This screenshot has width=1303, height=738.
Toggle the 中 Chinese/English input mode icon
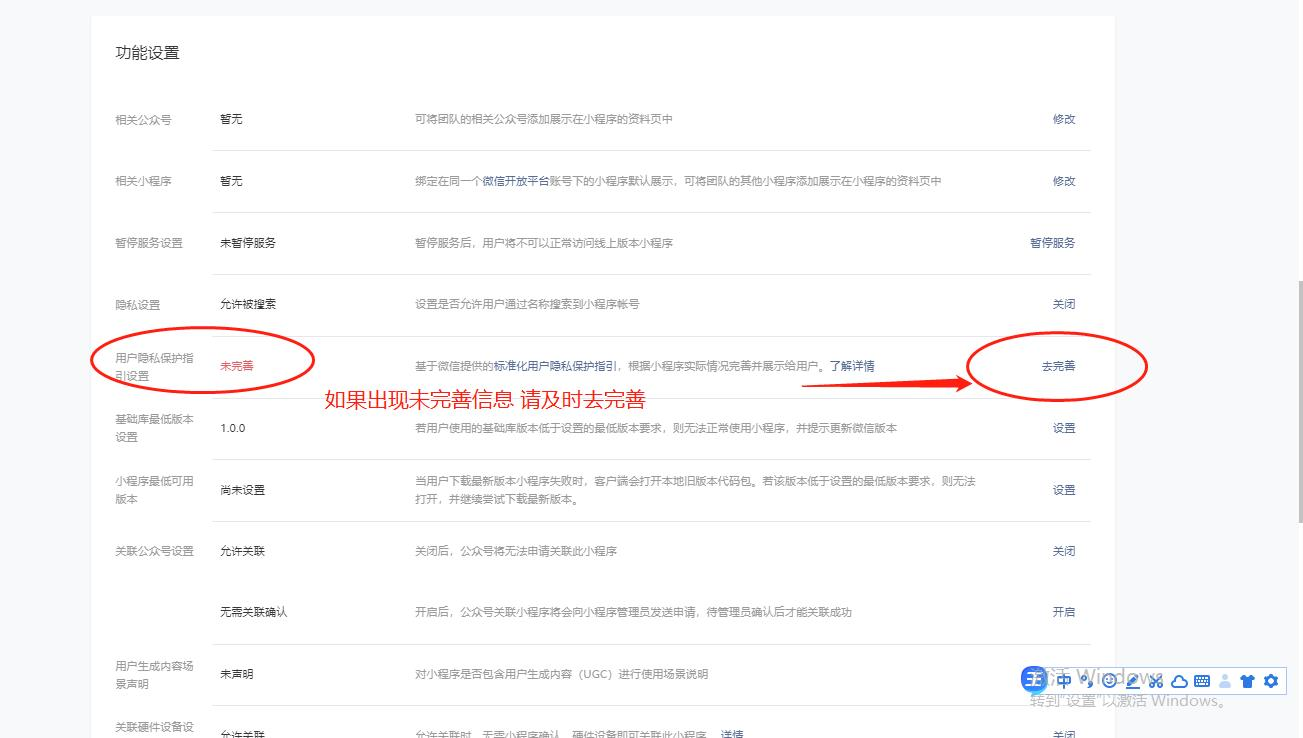tap(1064, 681)
